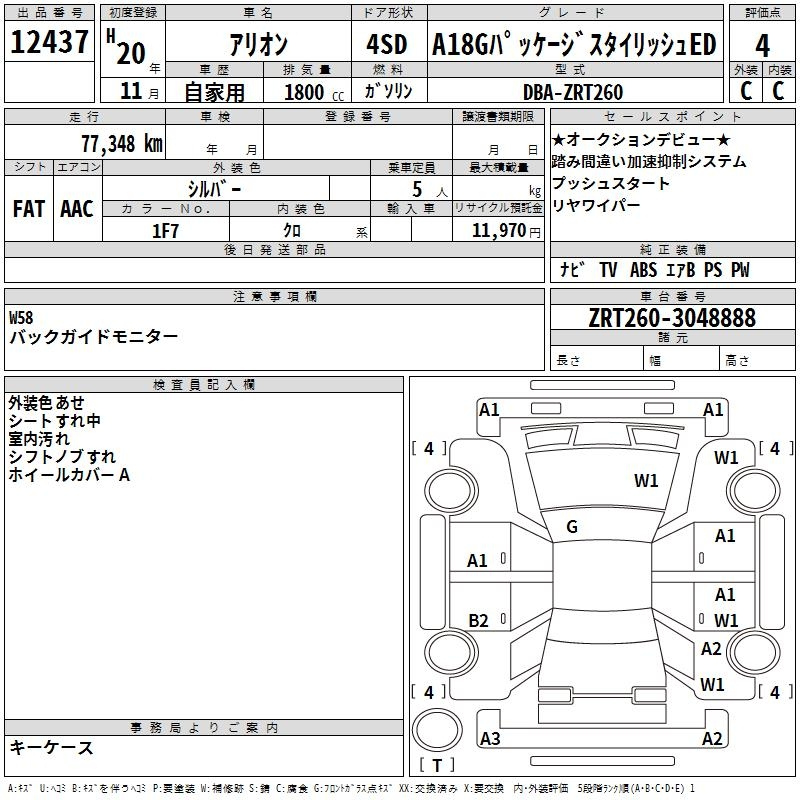Viewport: 800px width, 800px height.
Task: Click the exterior grade C under 外装
Action: [x=745, y=91]
